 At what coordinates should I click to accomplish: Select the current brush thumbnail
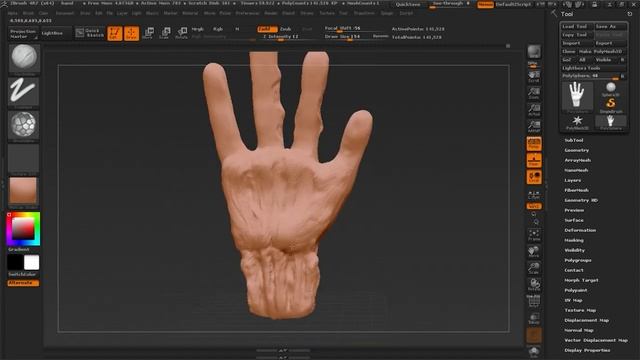pos(24,58)
